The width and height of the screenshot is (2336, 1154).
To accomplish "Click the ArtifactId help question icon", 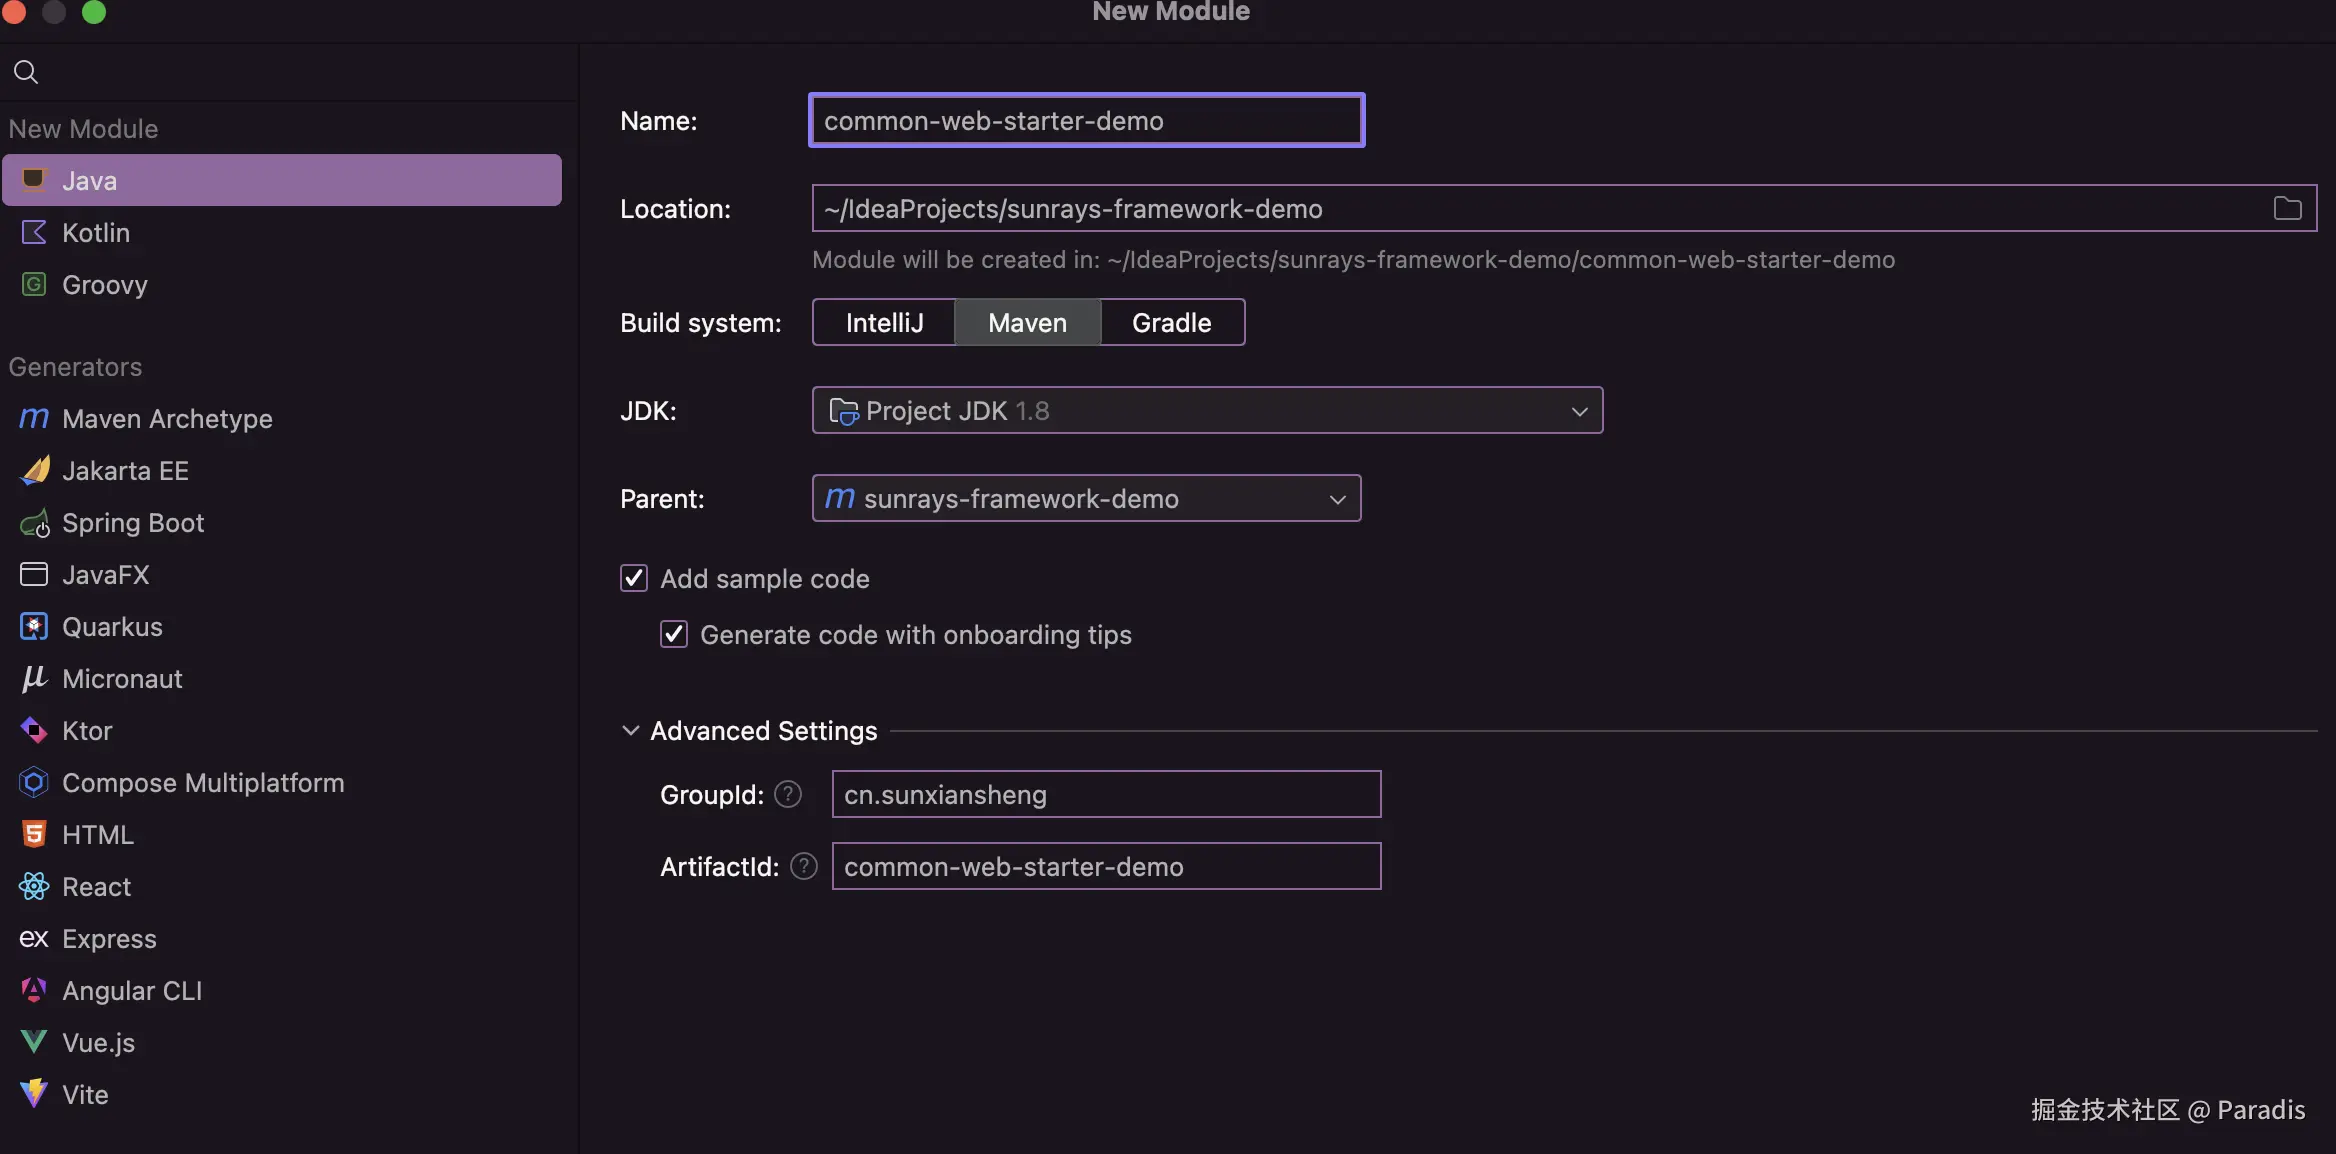I will 803,866.
